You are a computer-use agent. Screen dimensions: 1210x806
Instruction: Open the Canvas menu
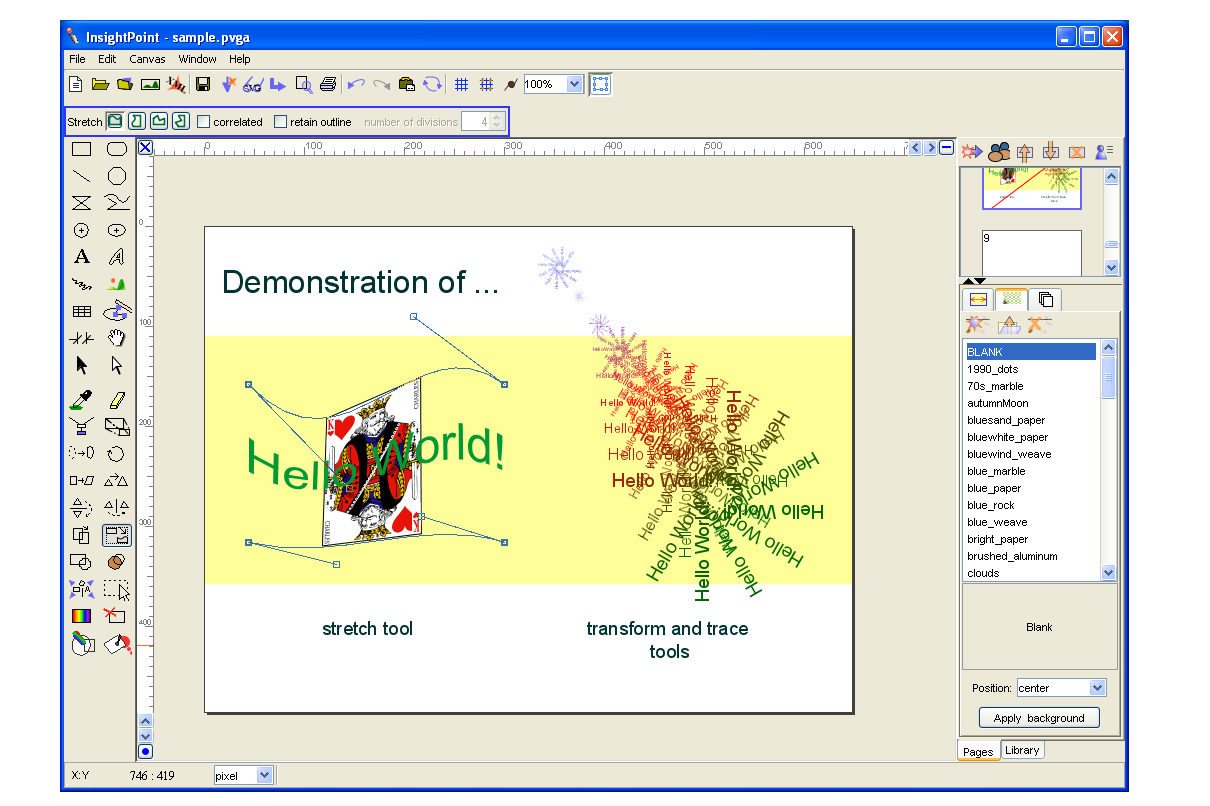[x=147, y=59]
